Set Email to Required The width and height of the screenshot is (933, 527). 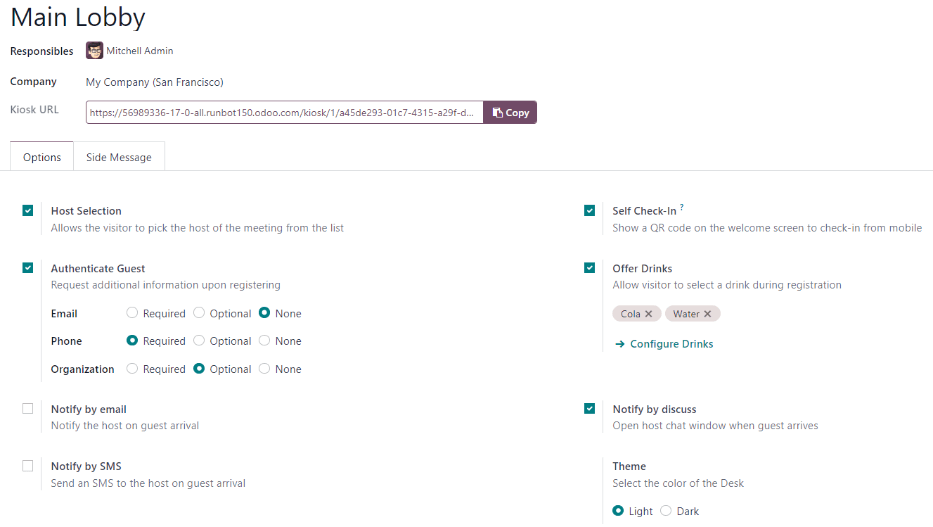click(132, 313)
